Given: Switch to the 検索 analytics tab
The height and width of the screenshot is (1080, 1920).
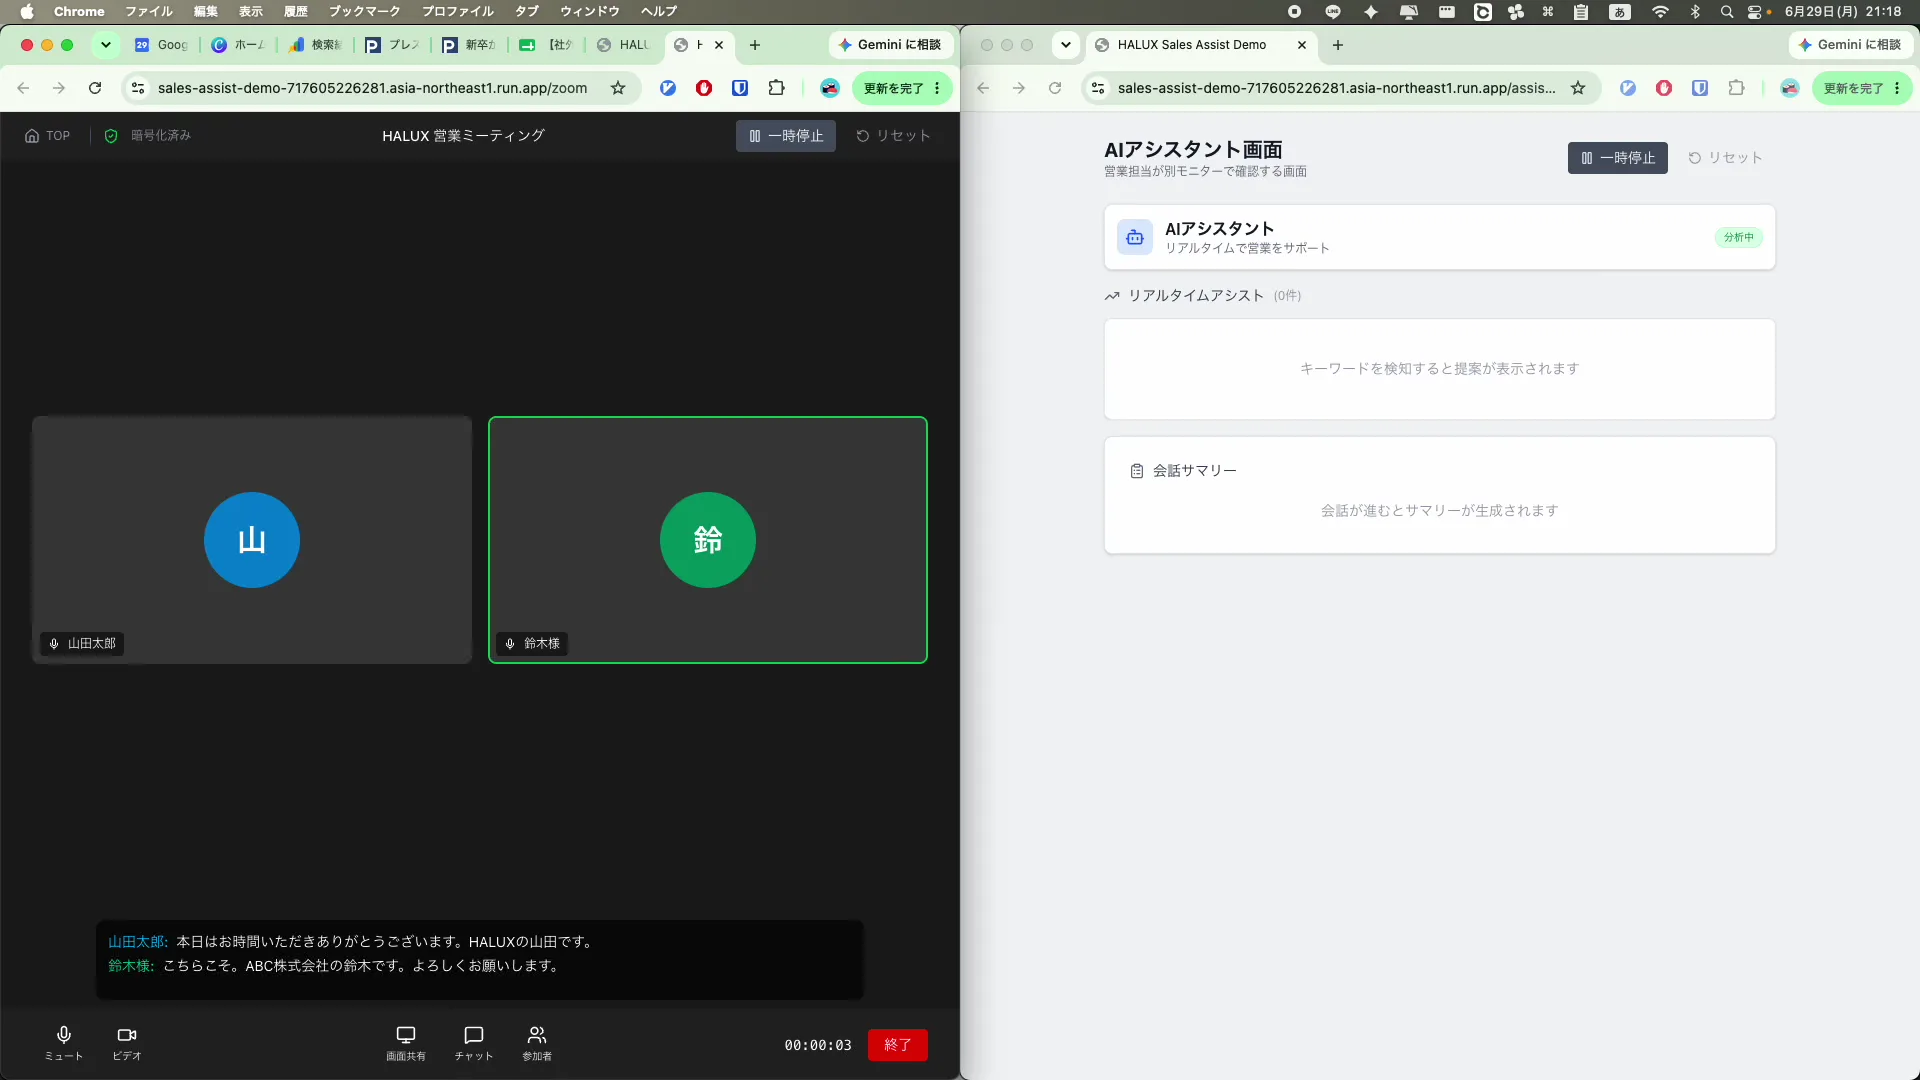Looking at the screenshot, I should (x=316, y=45).
